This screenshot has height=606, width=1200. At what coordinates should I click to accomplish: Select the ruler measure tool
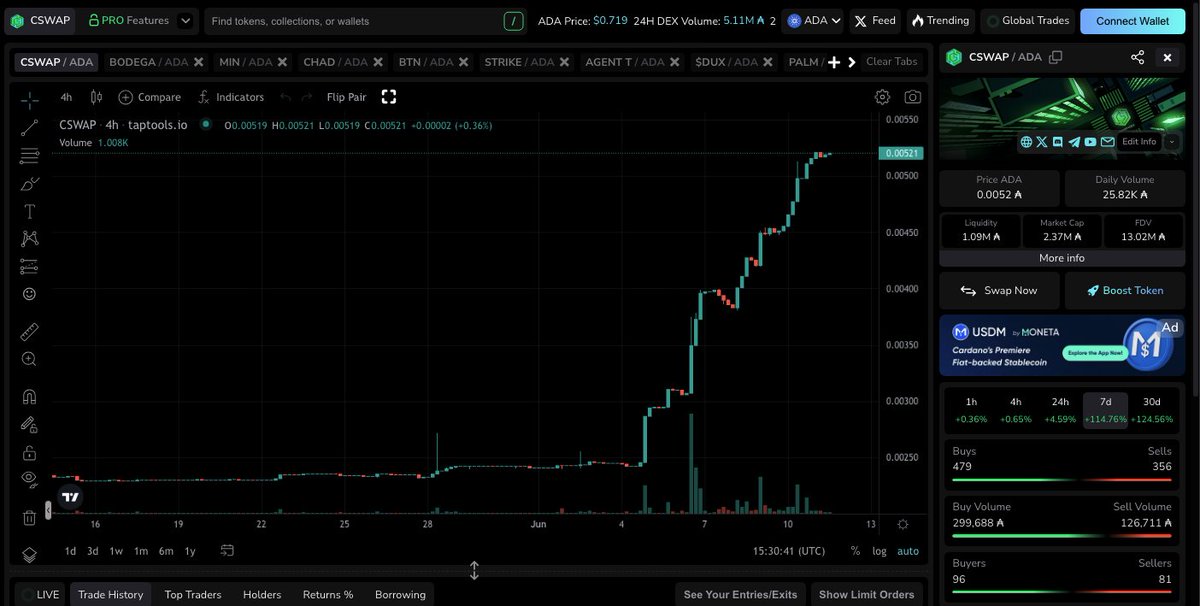[29, 332]
